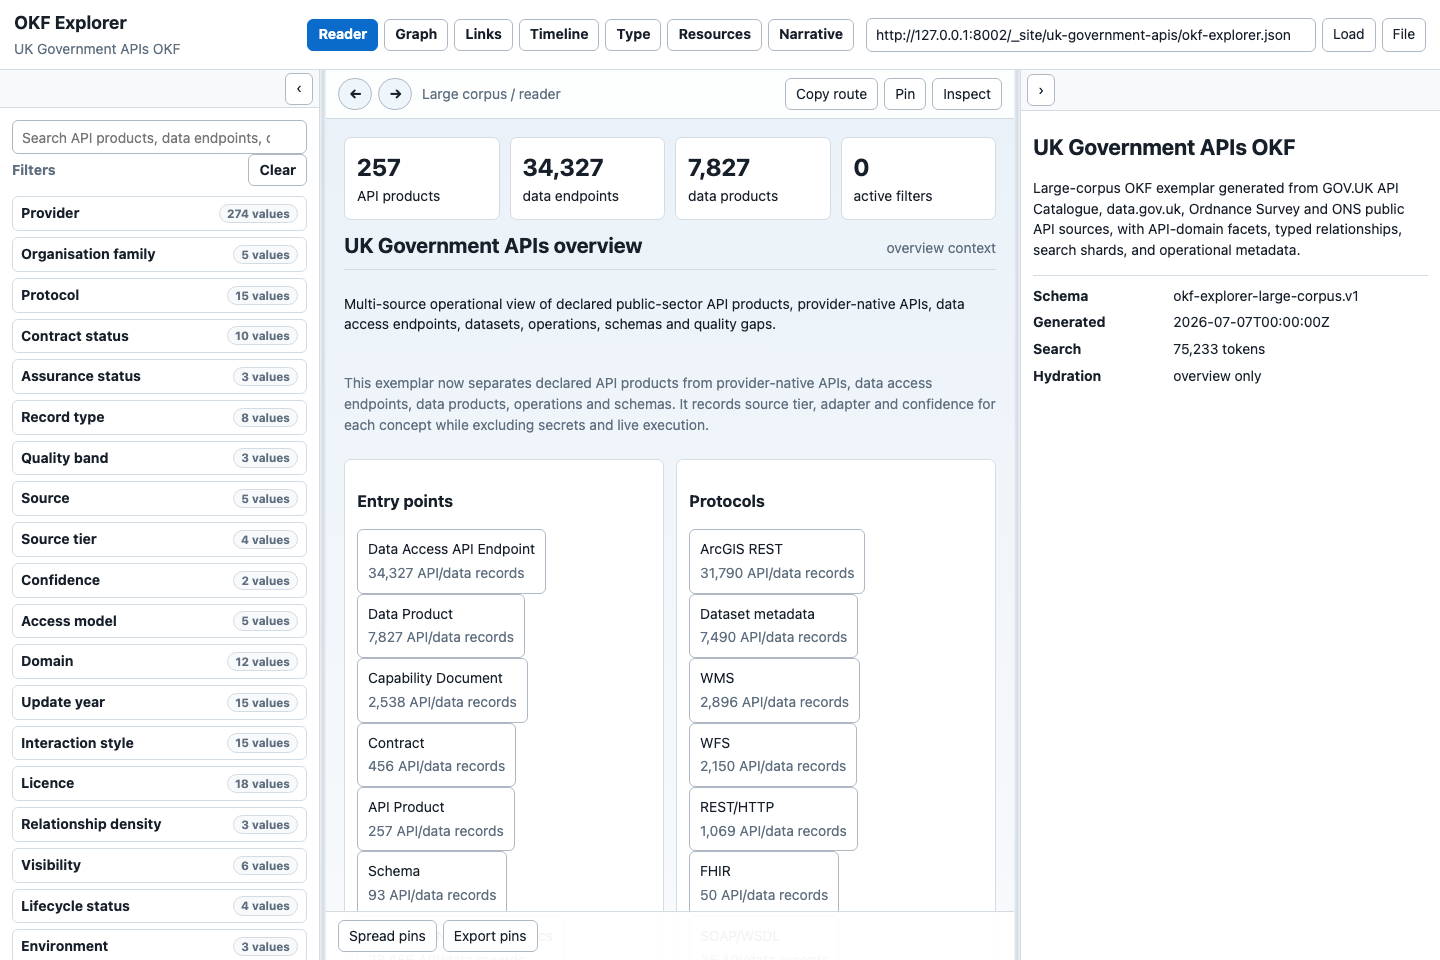
Task: Toggle the right details panel chevron
Action: pos(1041,90)
